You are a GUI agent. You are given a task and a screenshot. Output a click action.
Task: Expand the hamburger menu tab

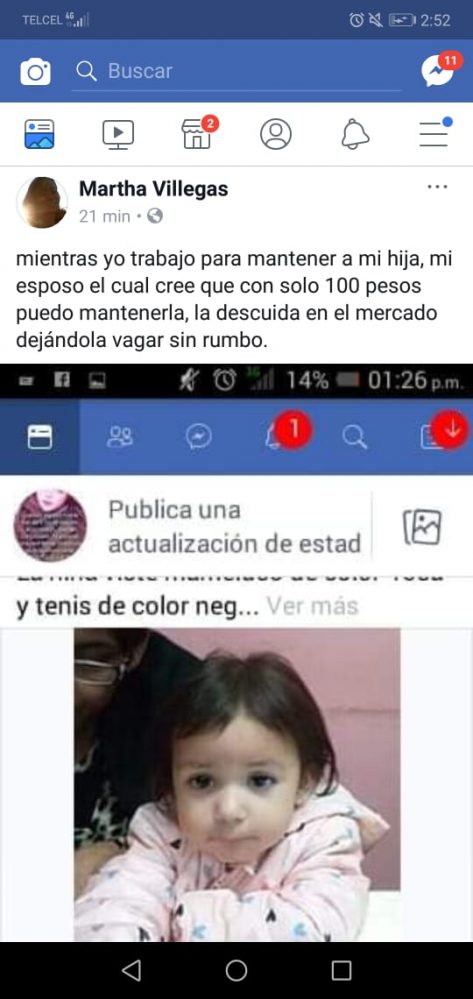pos(435,133)
